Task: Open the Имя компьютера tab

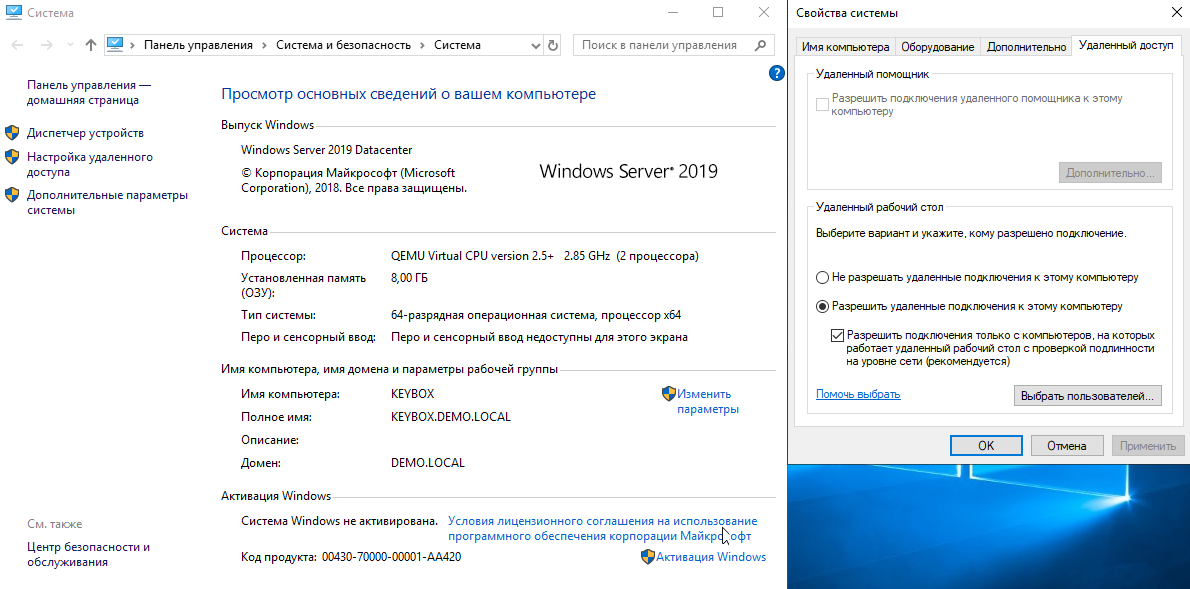Action: coord(845,47)
